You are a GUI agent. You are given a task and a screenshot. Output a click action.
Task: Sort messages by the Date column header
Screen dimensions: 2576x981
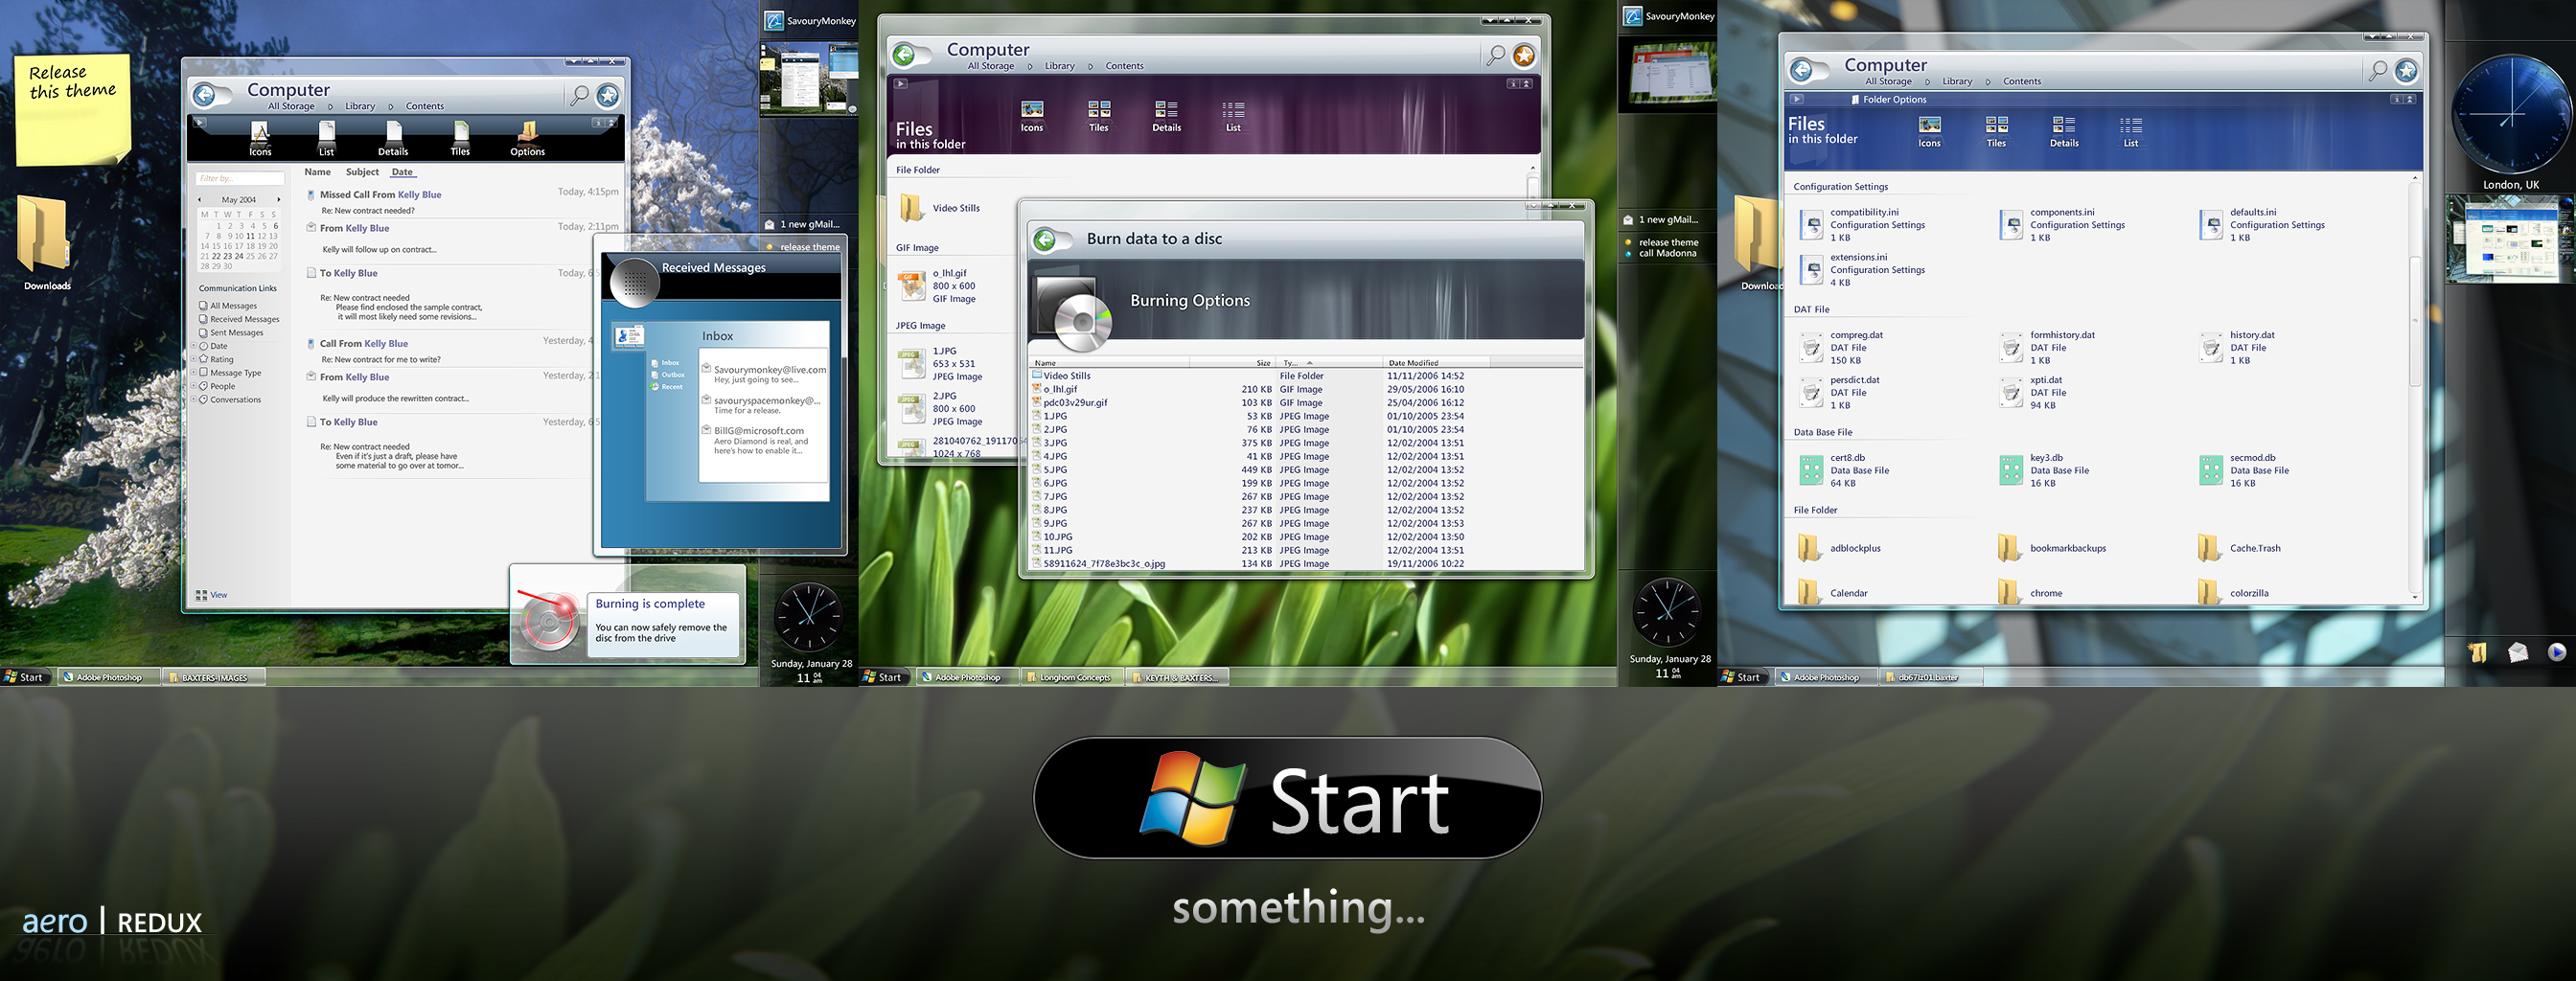tap(402, 172)
